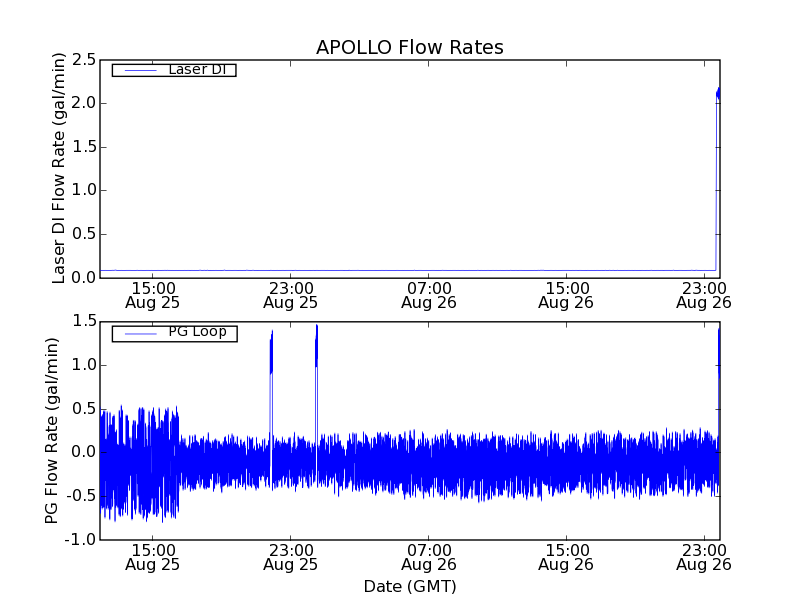
Task: Click the Laser DI spike near 2.0 gal/min
Action: click(717, 94)
